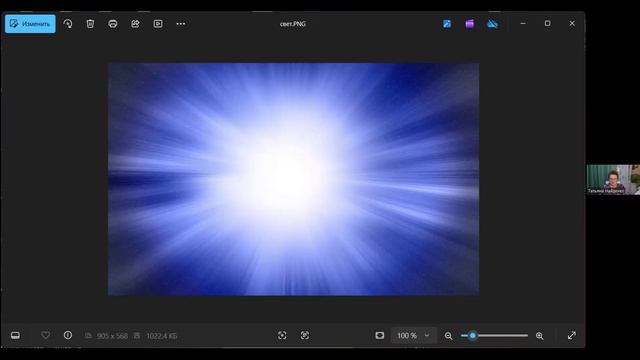Start slideshow with the play icon
640x360 pixels.
(x=158, y=24)
